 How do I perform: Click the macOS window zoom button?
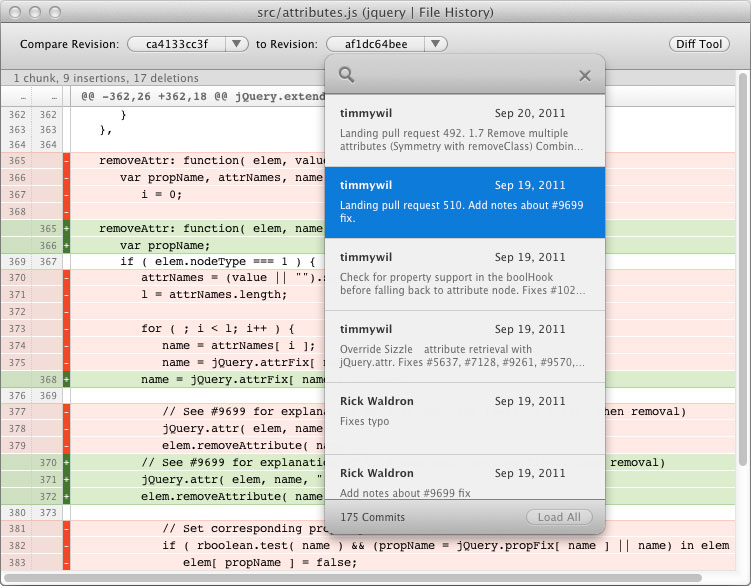[x=55, y=12]
